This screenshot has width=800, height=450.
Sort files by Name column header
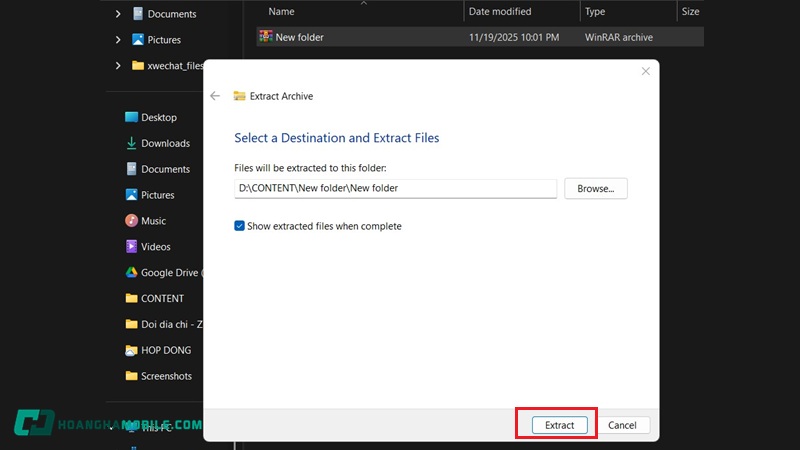click(282, 12)
